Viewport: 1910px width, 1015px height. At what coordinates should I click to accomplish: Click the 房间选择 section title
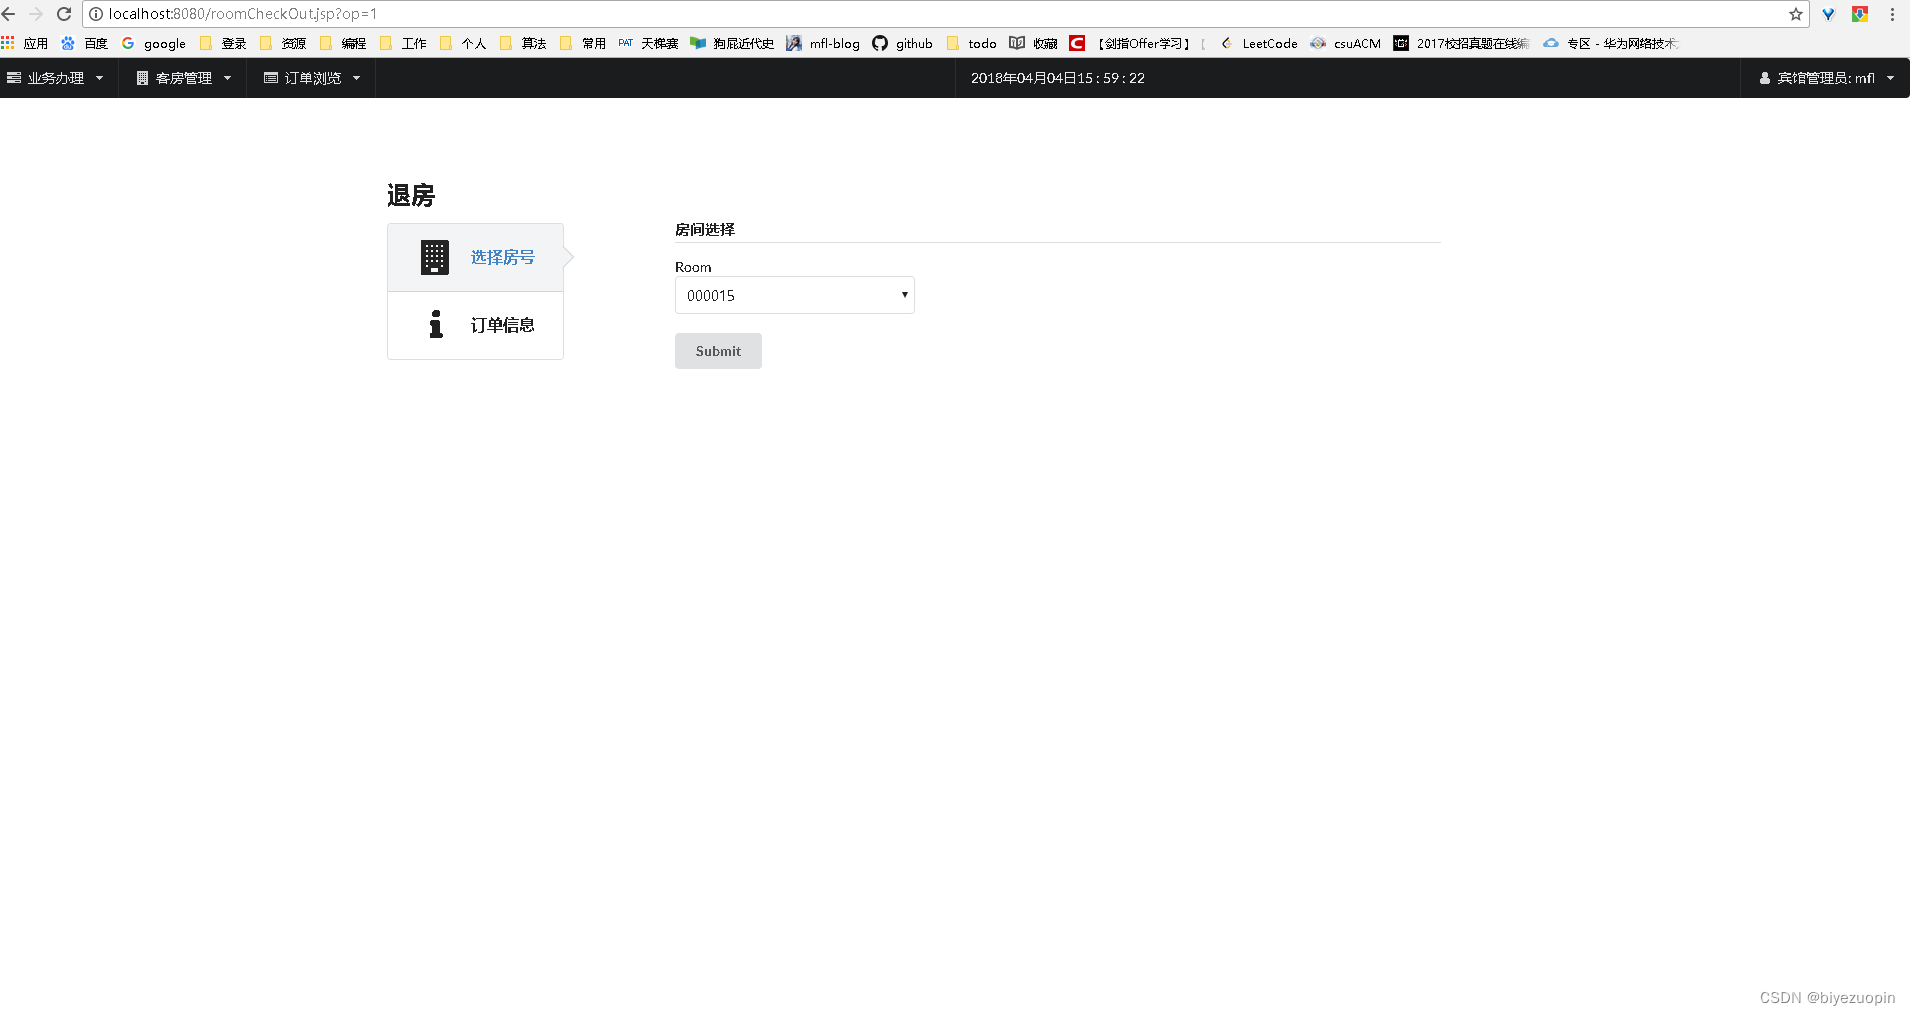click(x=705, y=229)
